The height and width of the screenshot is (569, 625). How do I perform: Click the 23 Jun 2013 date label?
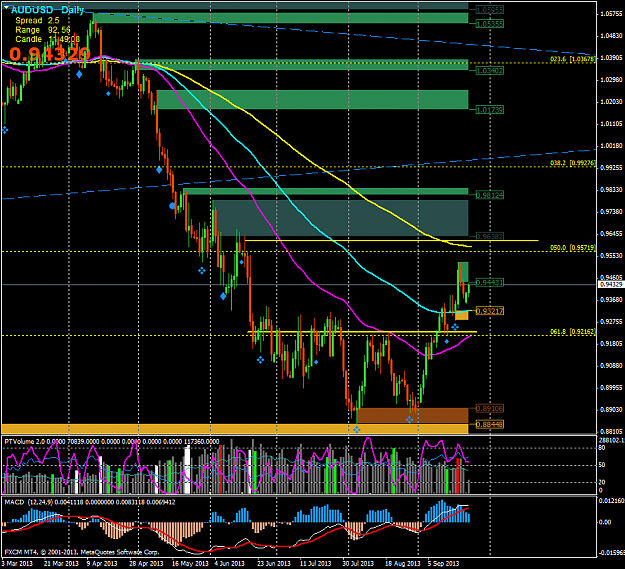pyautogui.click(x=274, y=564)
